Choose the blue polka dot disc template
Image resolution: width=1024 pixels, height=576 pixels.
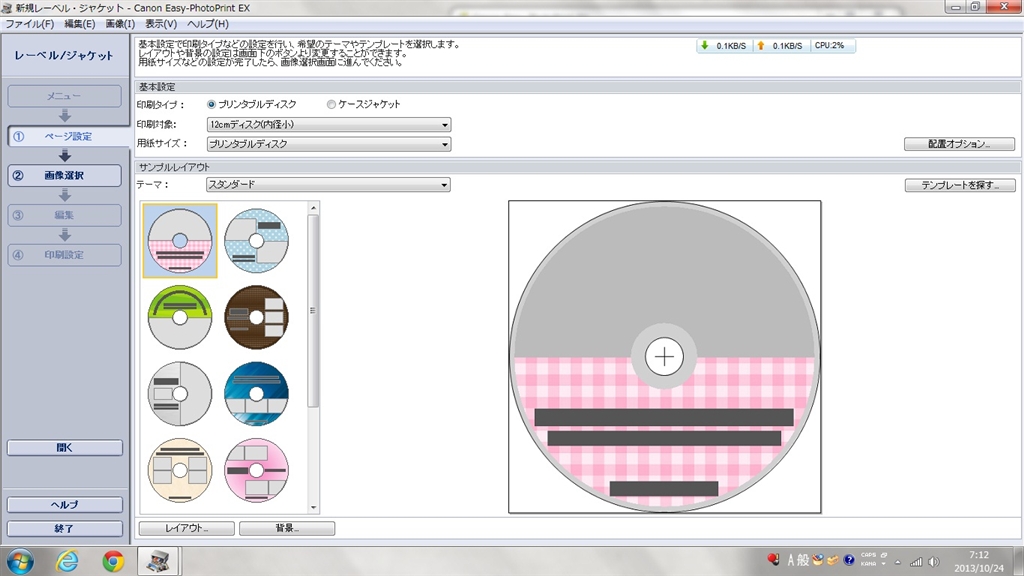[x=256, y=240]
